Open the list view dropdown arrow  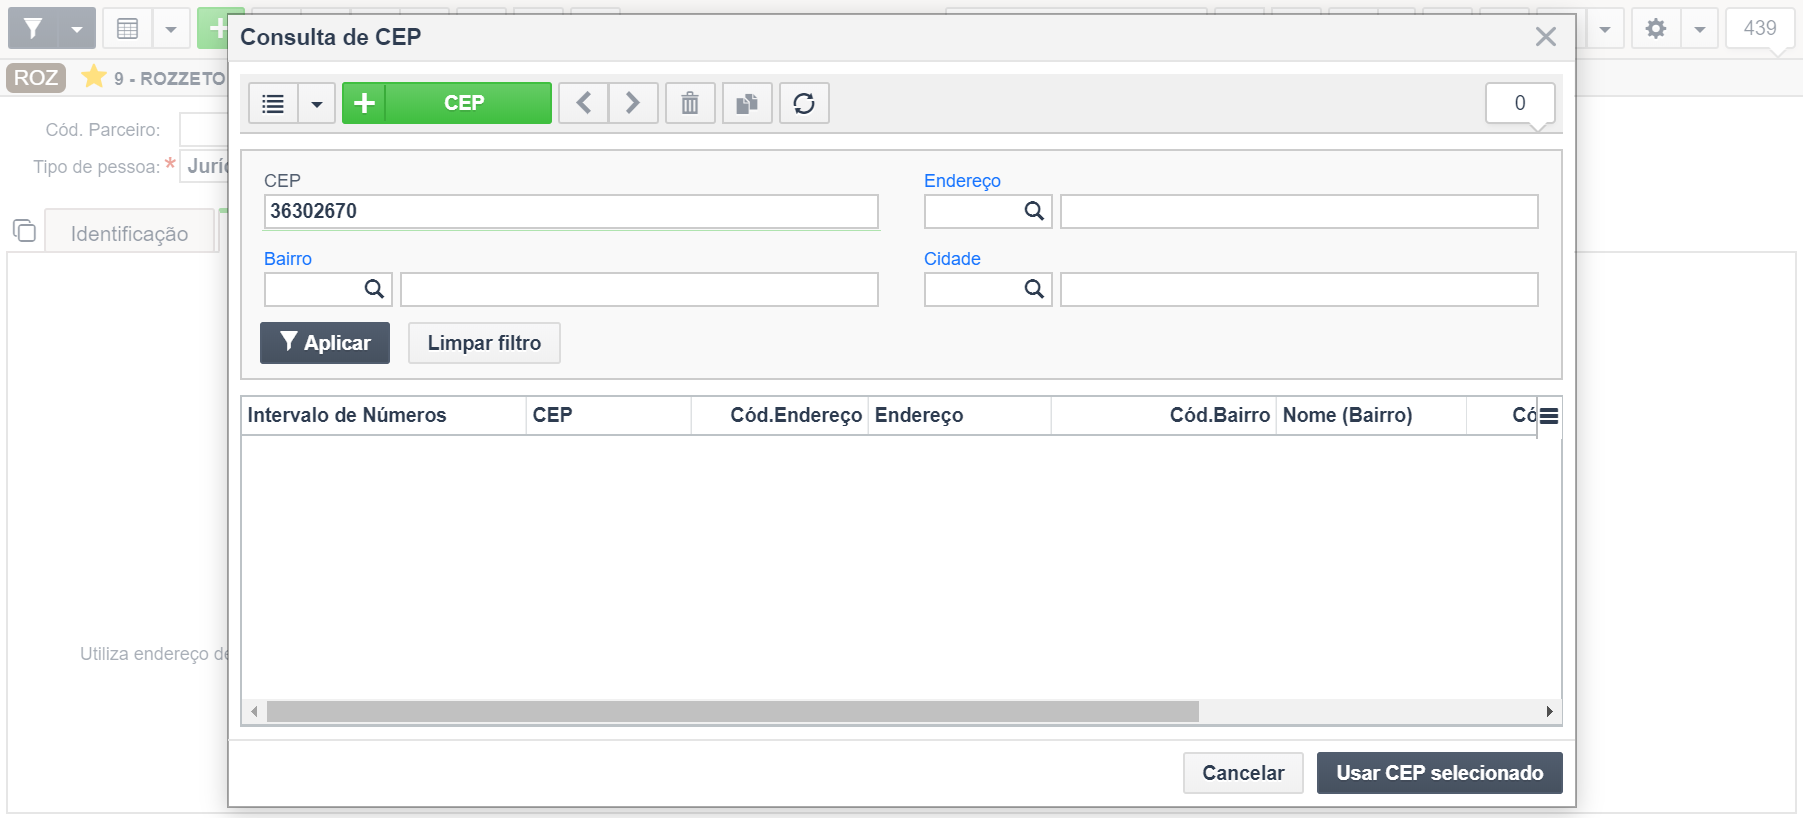click(x=317, y=103)
